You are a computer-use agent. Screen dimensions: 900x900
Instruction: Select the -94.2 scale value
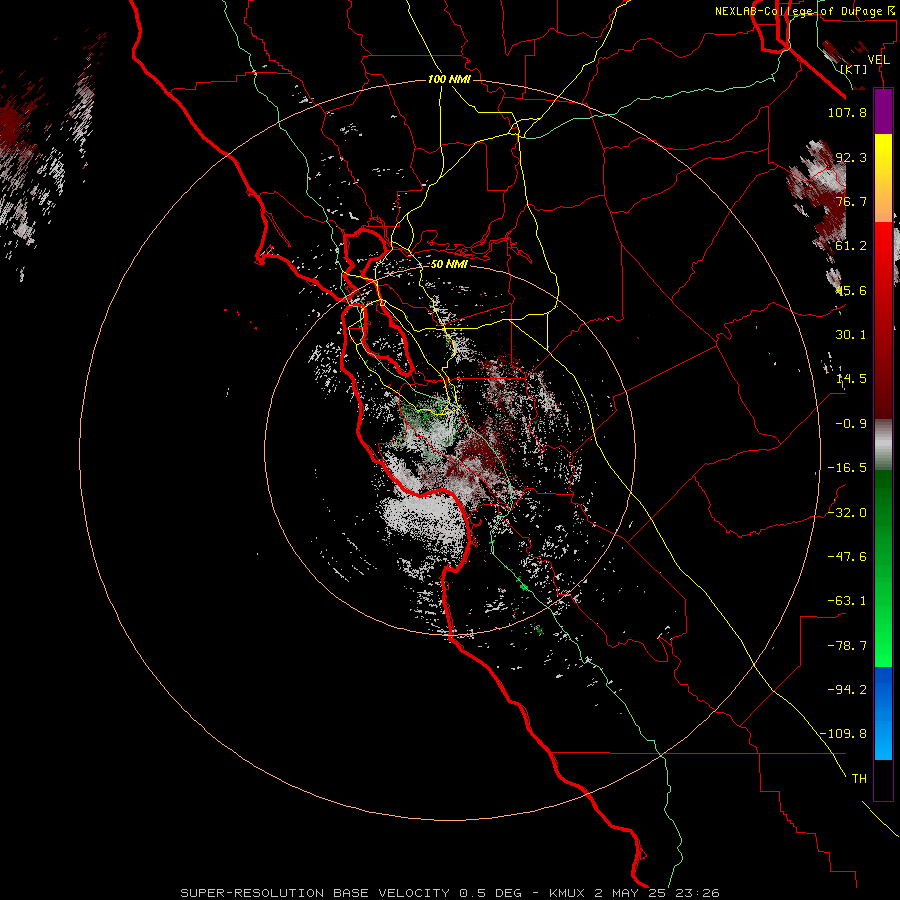(x=847, y=689)
